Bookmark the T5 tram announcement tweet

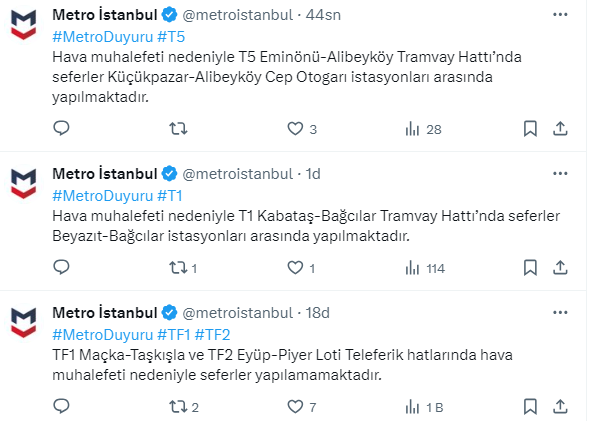[x=530, y=129]
